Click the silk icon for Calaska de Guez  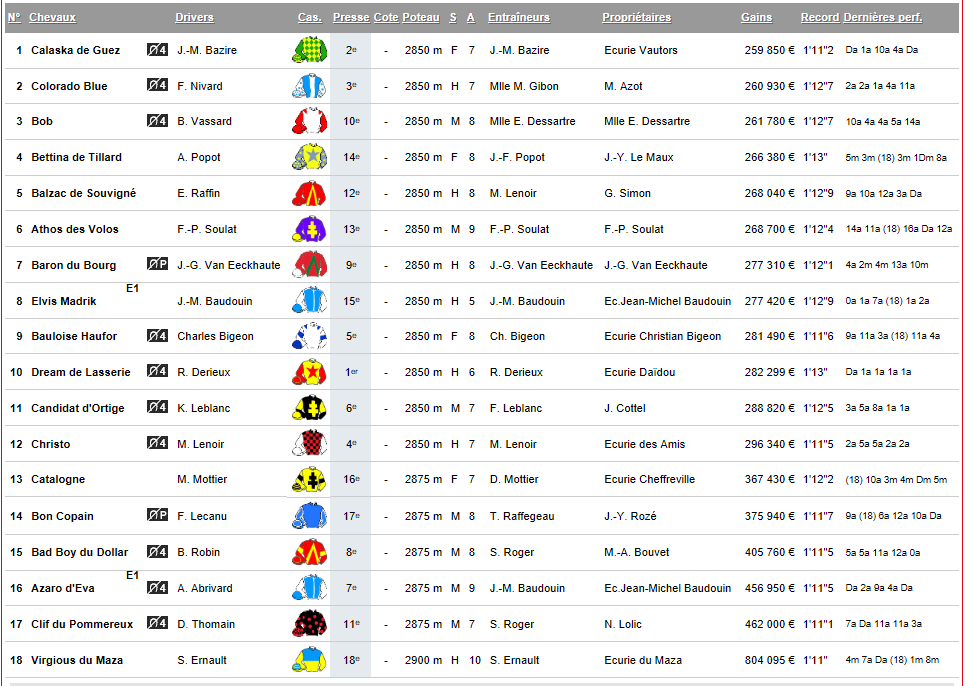(310, 50)
